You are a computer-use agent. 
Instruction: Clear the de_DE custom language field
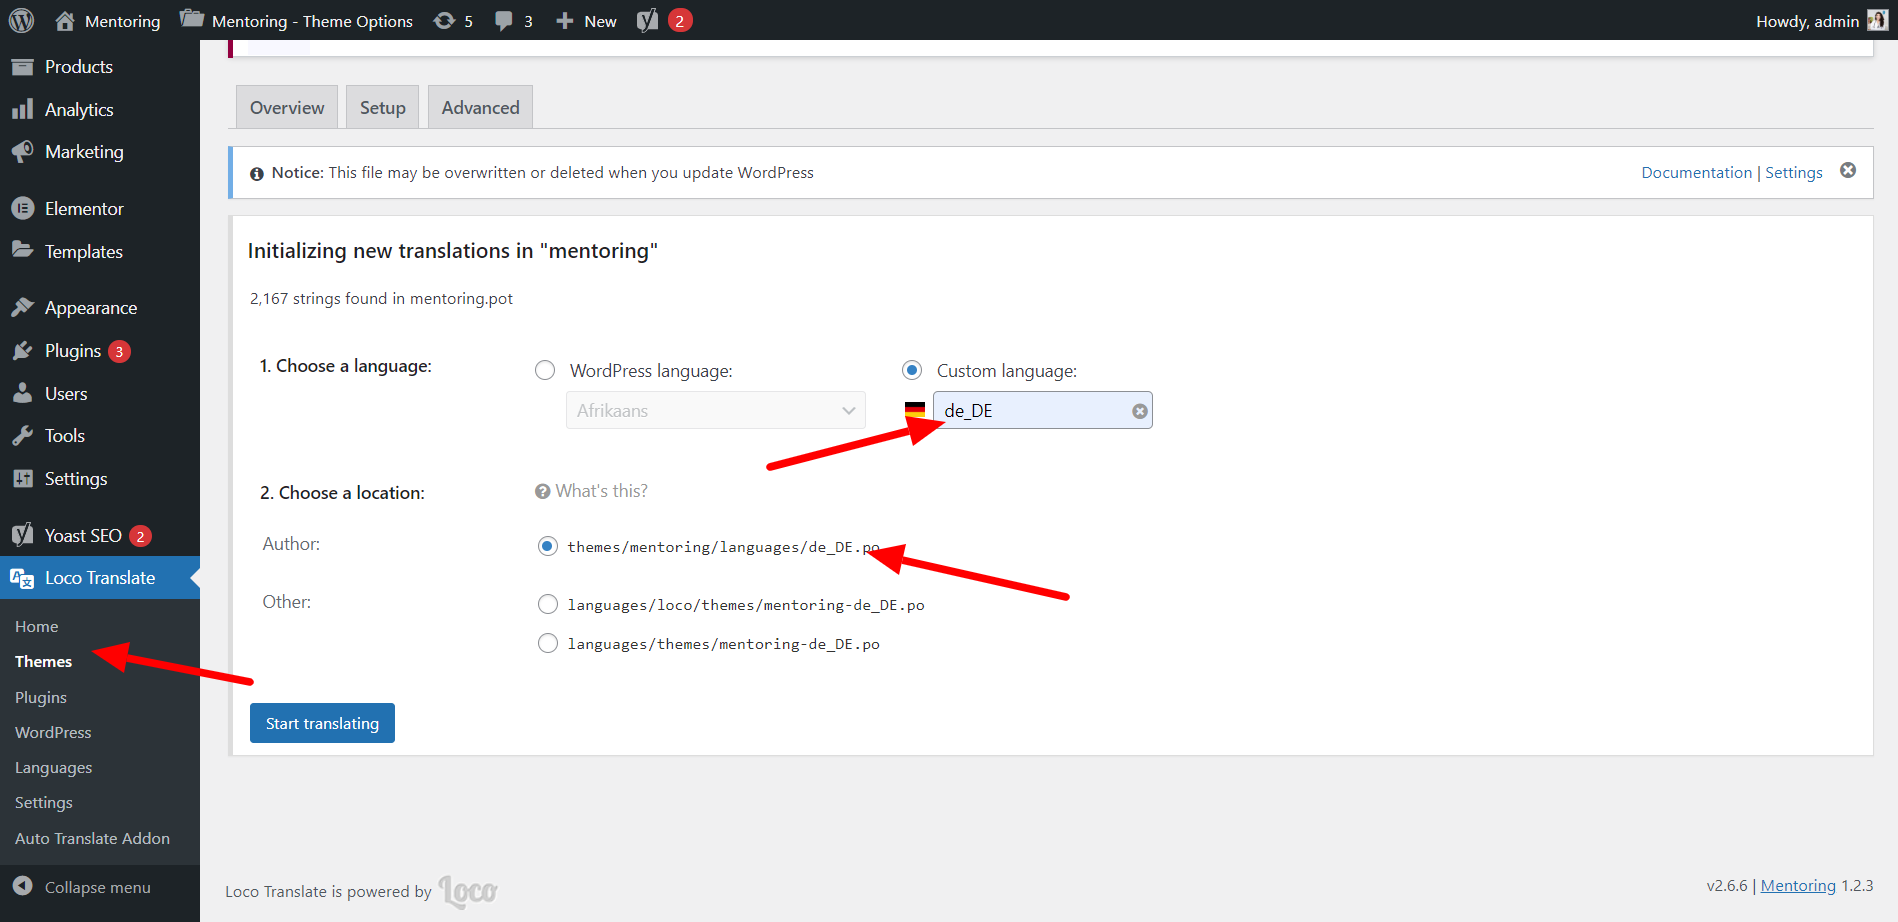(x=1139, y=411)
